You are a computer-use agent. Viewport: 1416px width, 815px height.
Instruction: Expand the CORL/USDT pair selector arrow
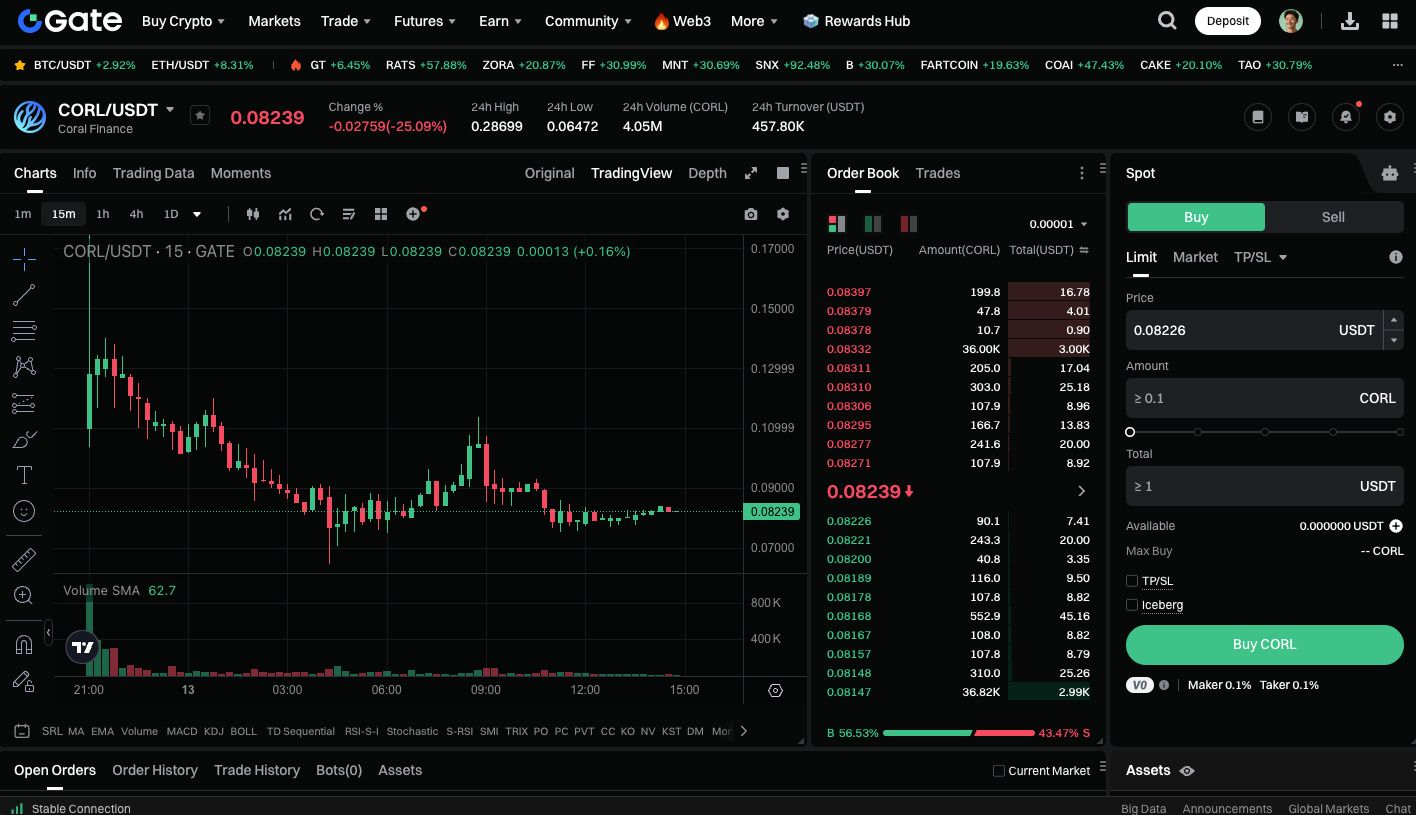pyautogui.click(x=170, y=110)
